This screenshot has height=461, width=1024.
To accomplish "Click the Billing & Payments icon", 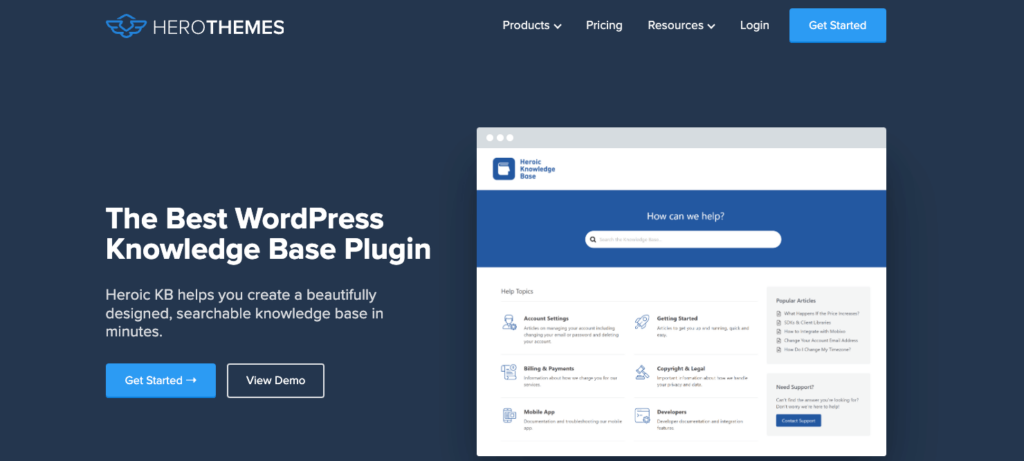I will click(508, 372).
